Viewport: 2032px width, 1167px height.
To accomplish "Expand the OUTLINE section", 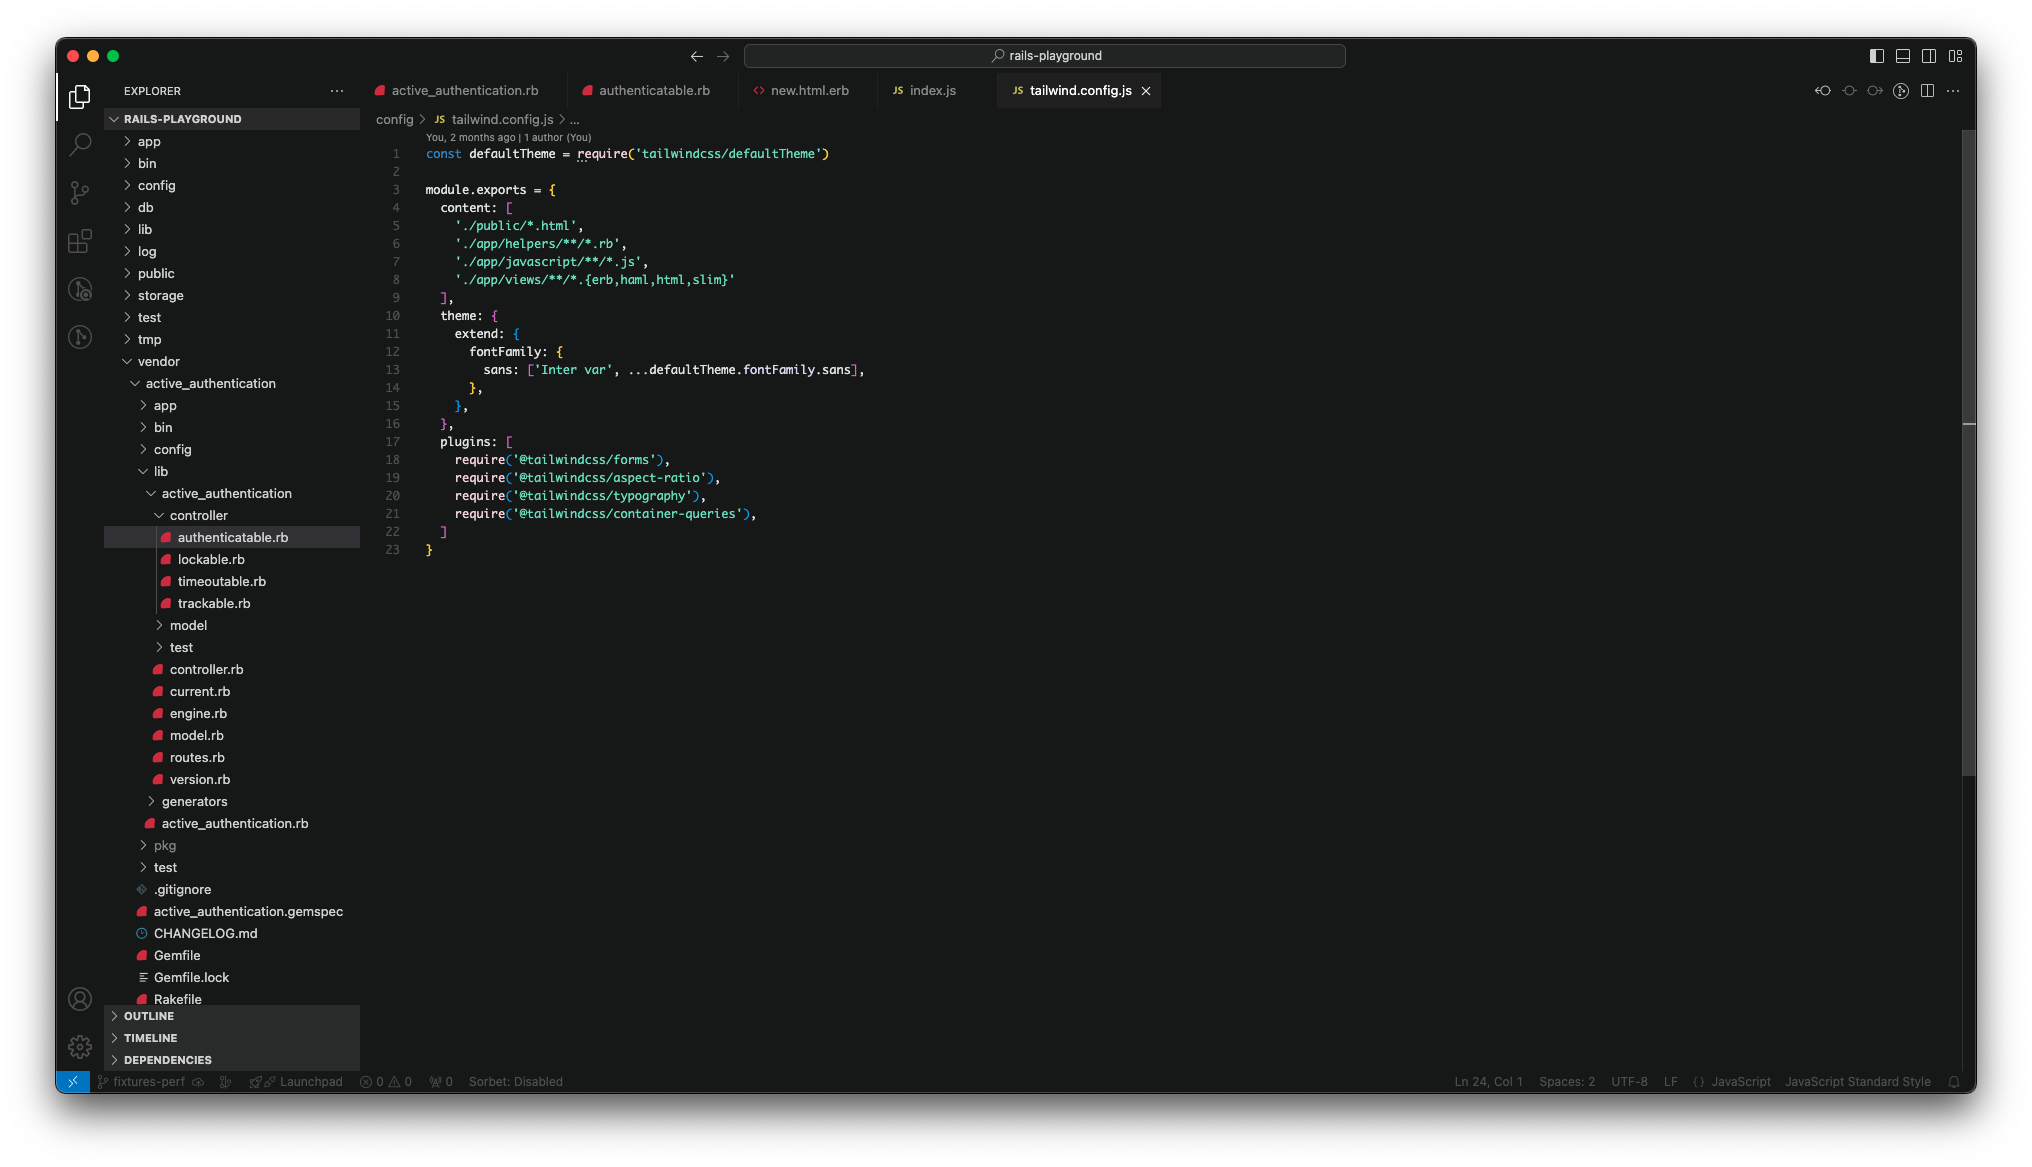I will click(149, 1016).
